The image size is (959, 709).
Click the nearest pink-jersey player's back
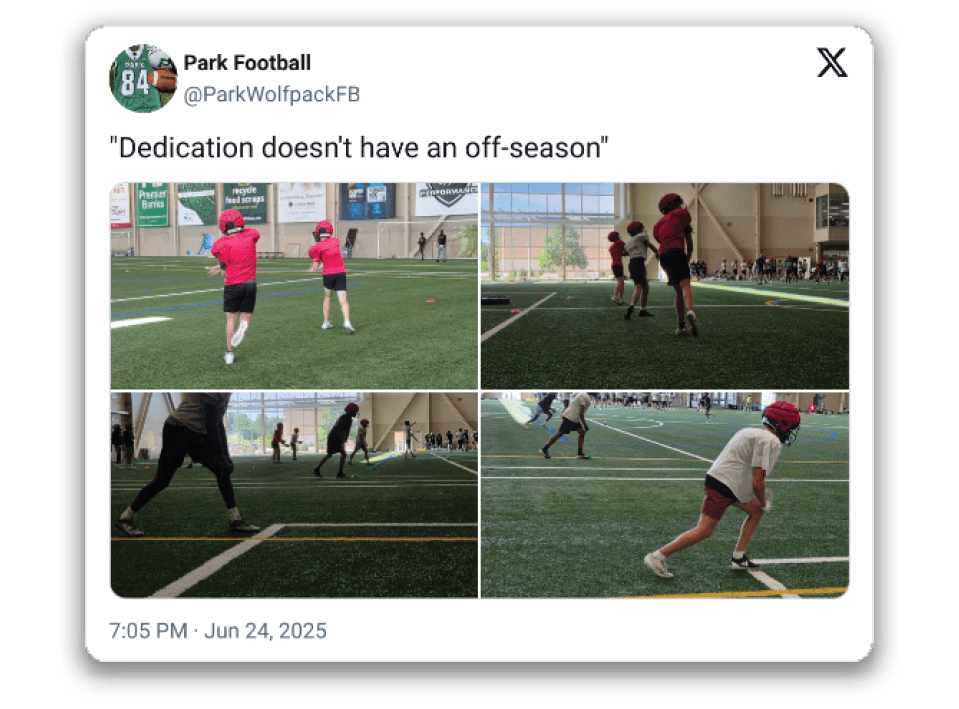point(237,257)
